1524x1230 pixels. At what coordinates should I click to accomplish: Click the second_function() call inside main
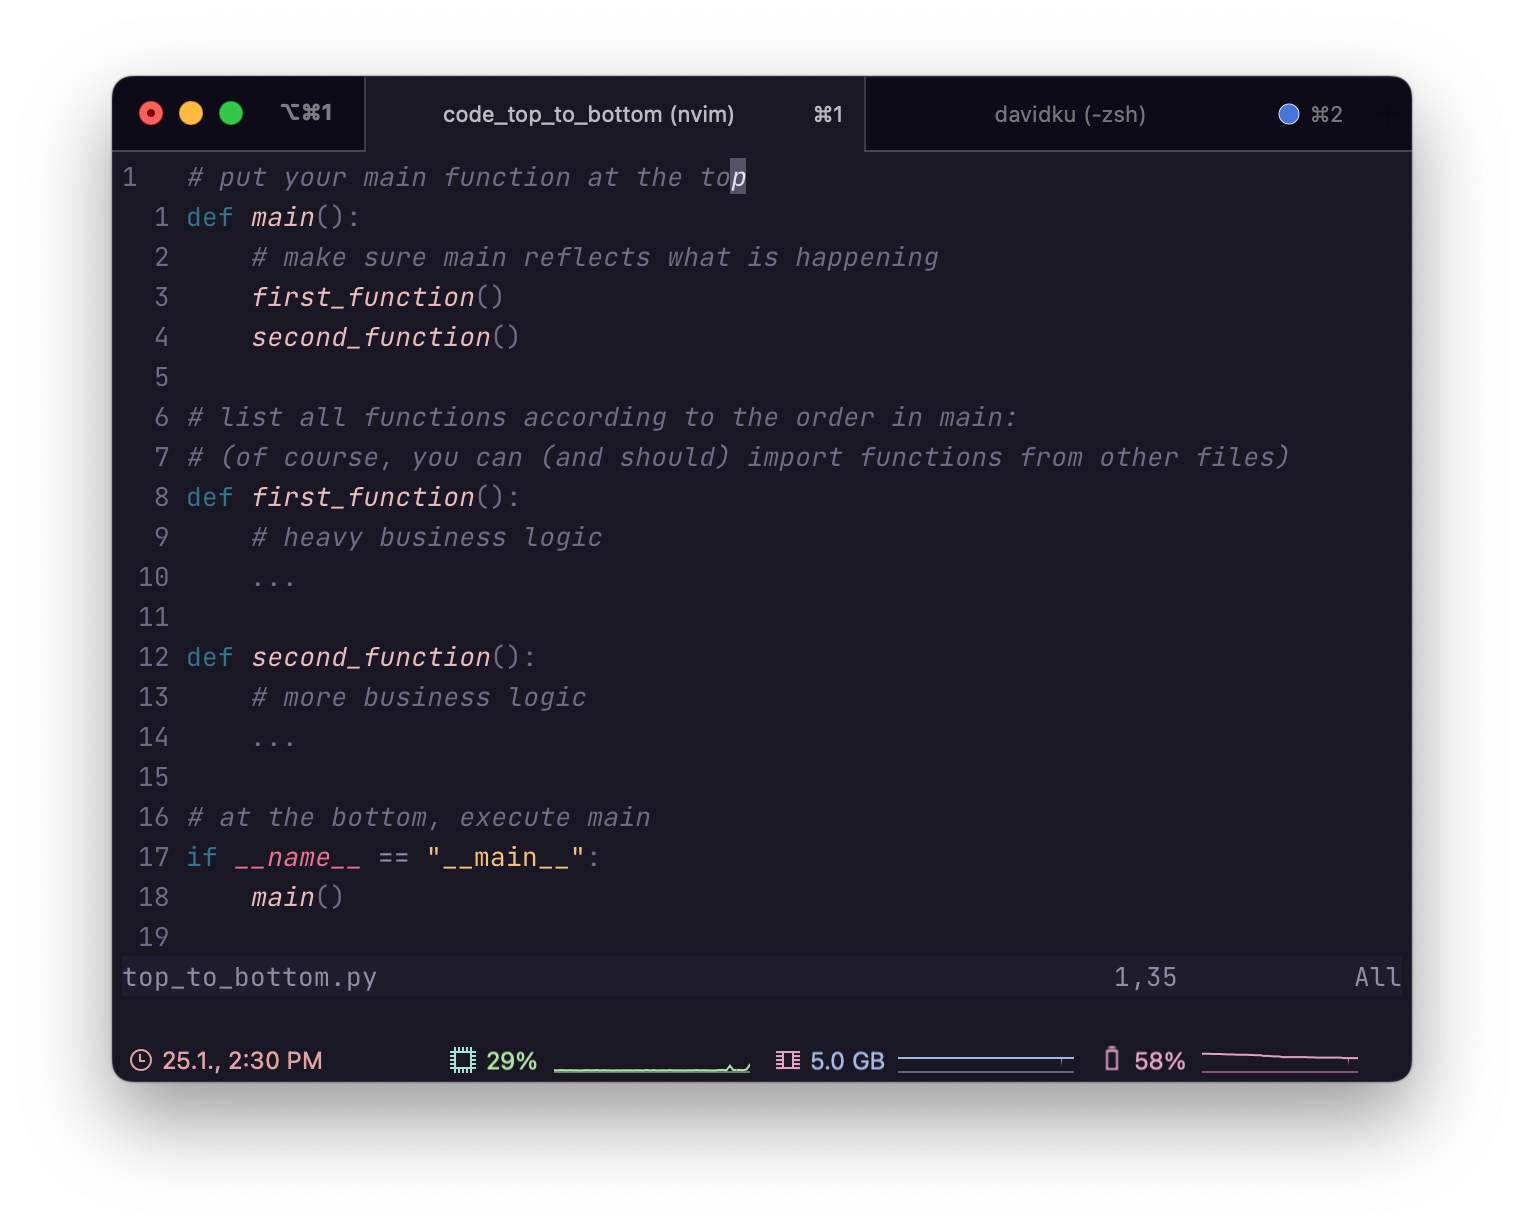pyautogui.click(x=385, y=337)
